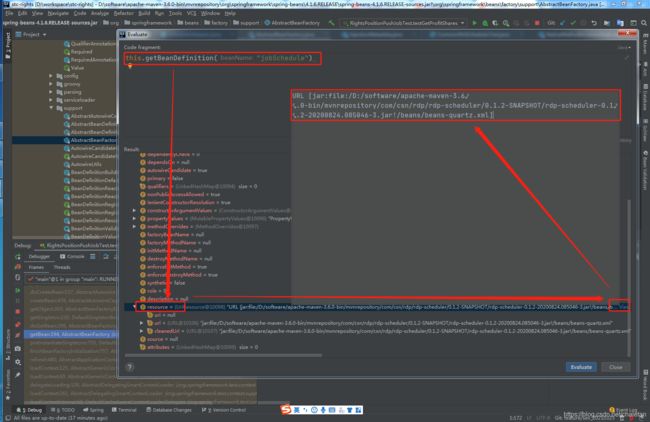Click the Git revert/undo arrow icon
650x422 pixels.
point(594,23)
